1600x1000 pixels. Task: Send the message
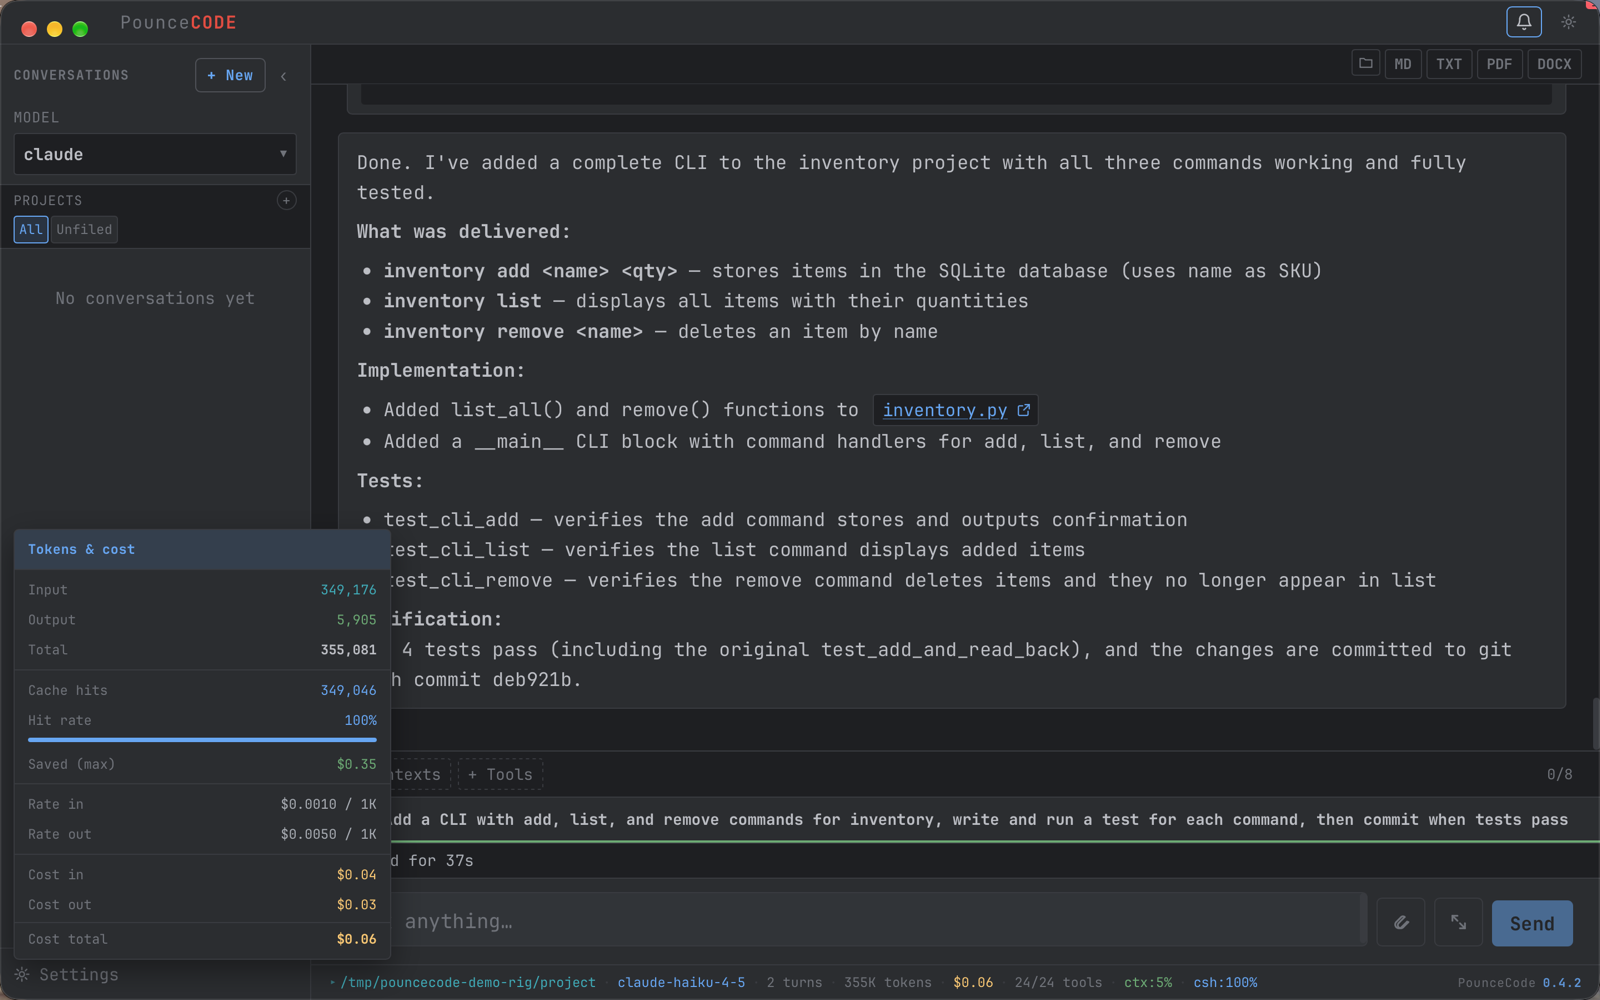click(x=1532, y=923)
